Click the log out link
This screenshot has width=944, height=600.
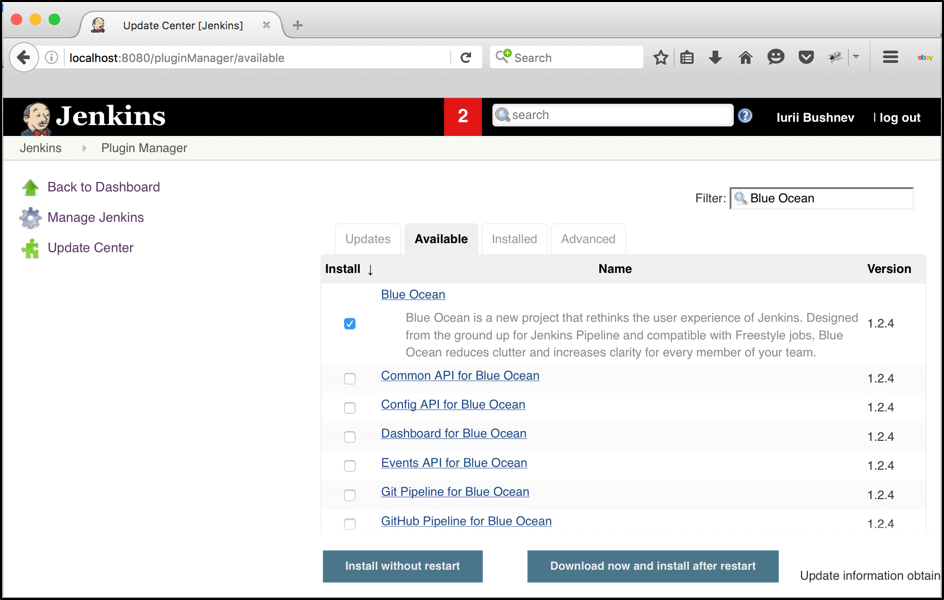(x=899, y=118)
